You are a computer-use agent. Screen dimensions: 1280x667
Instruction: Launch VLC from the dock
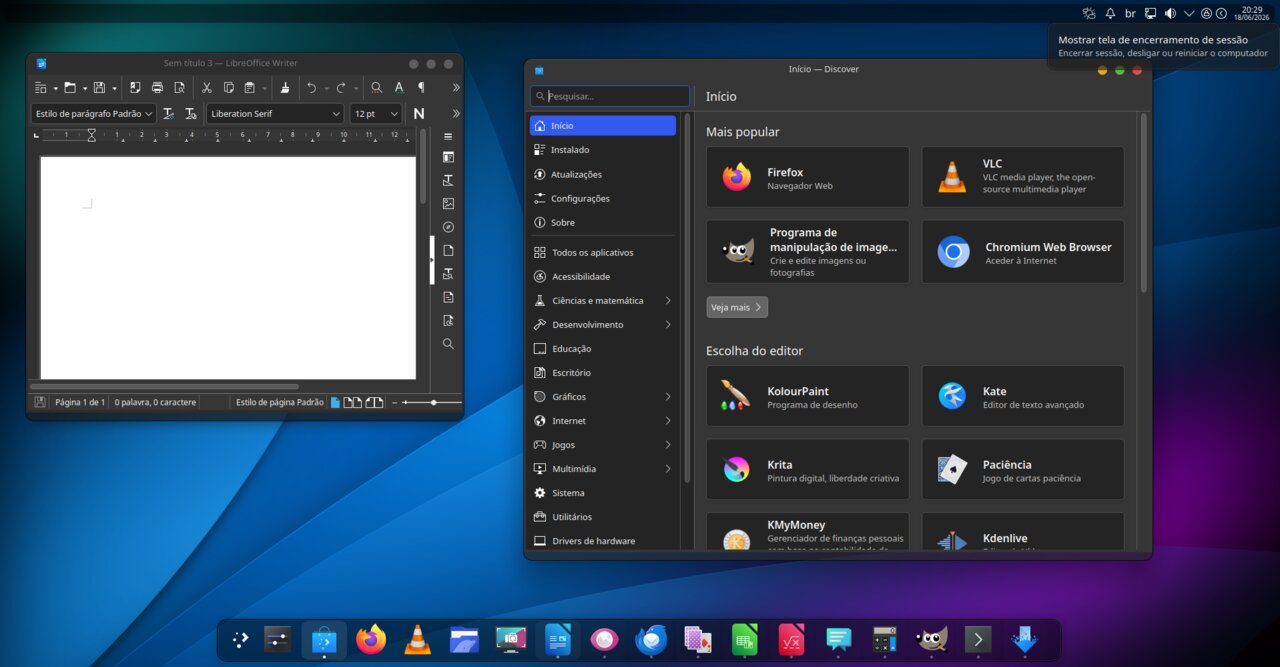(x=418, y=639)
